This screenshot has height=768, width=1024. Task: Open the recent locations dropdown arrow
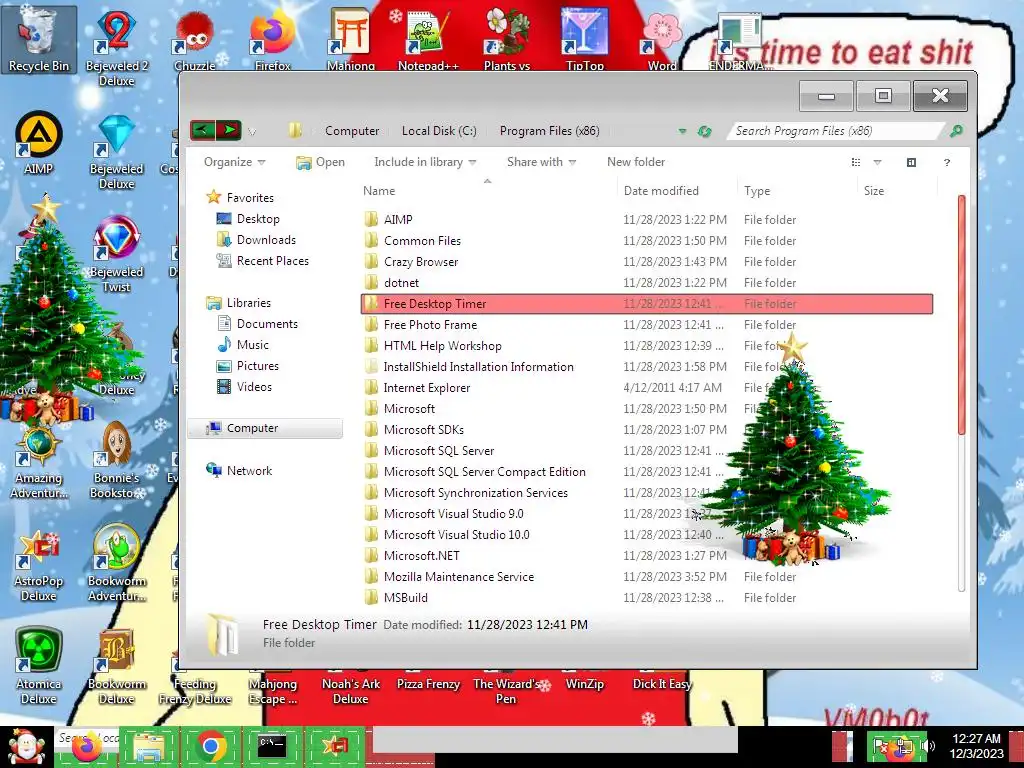252,132
